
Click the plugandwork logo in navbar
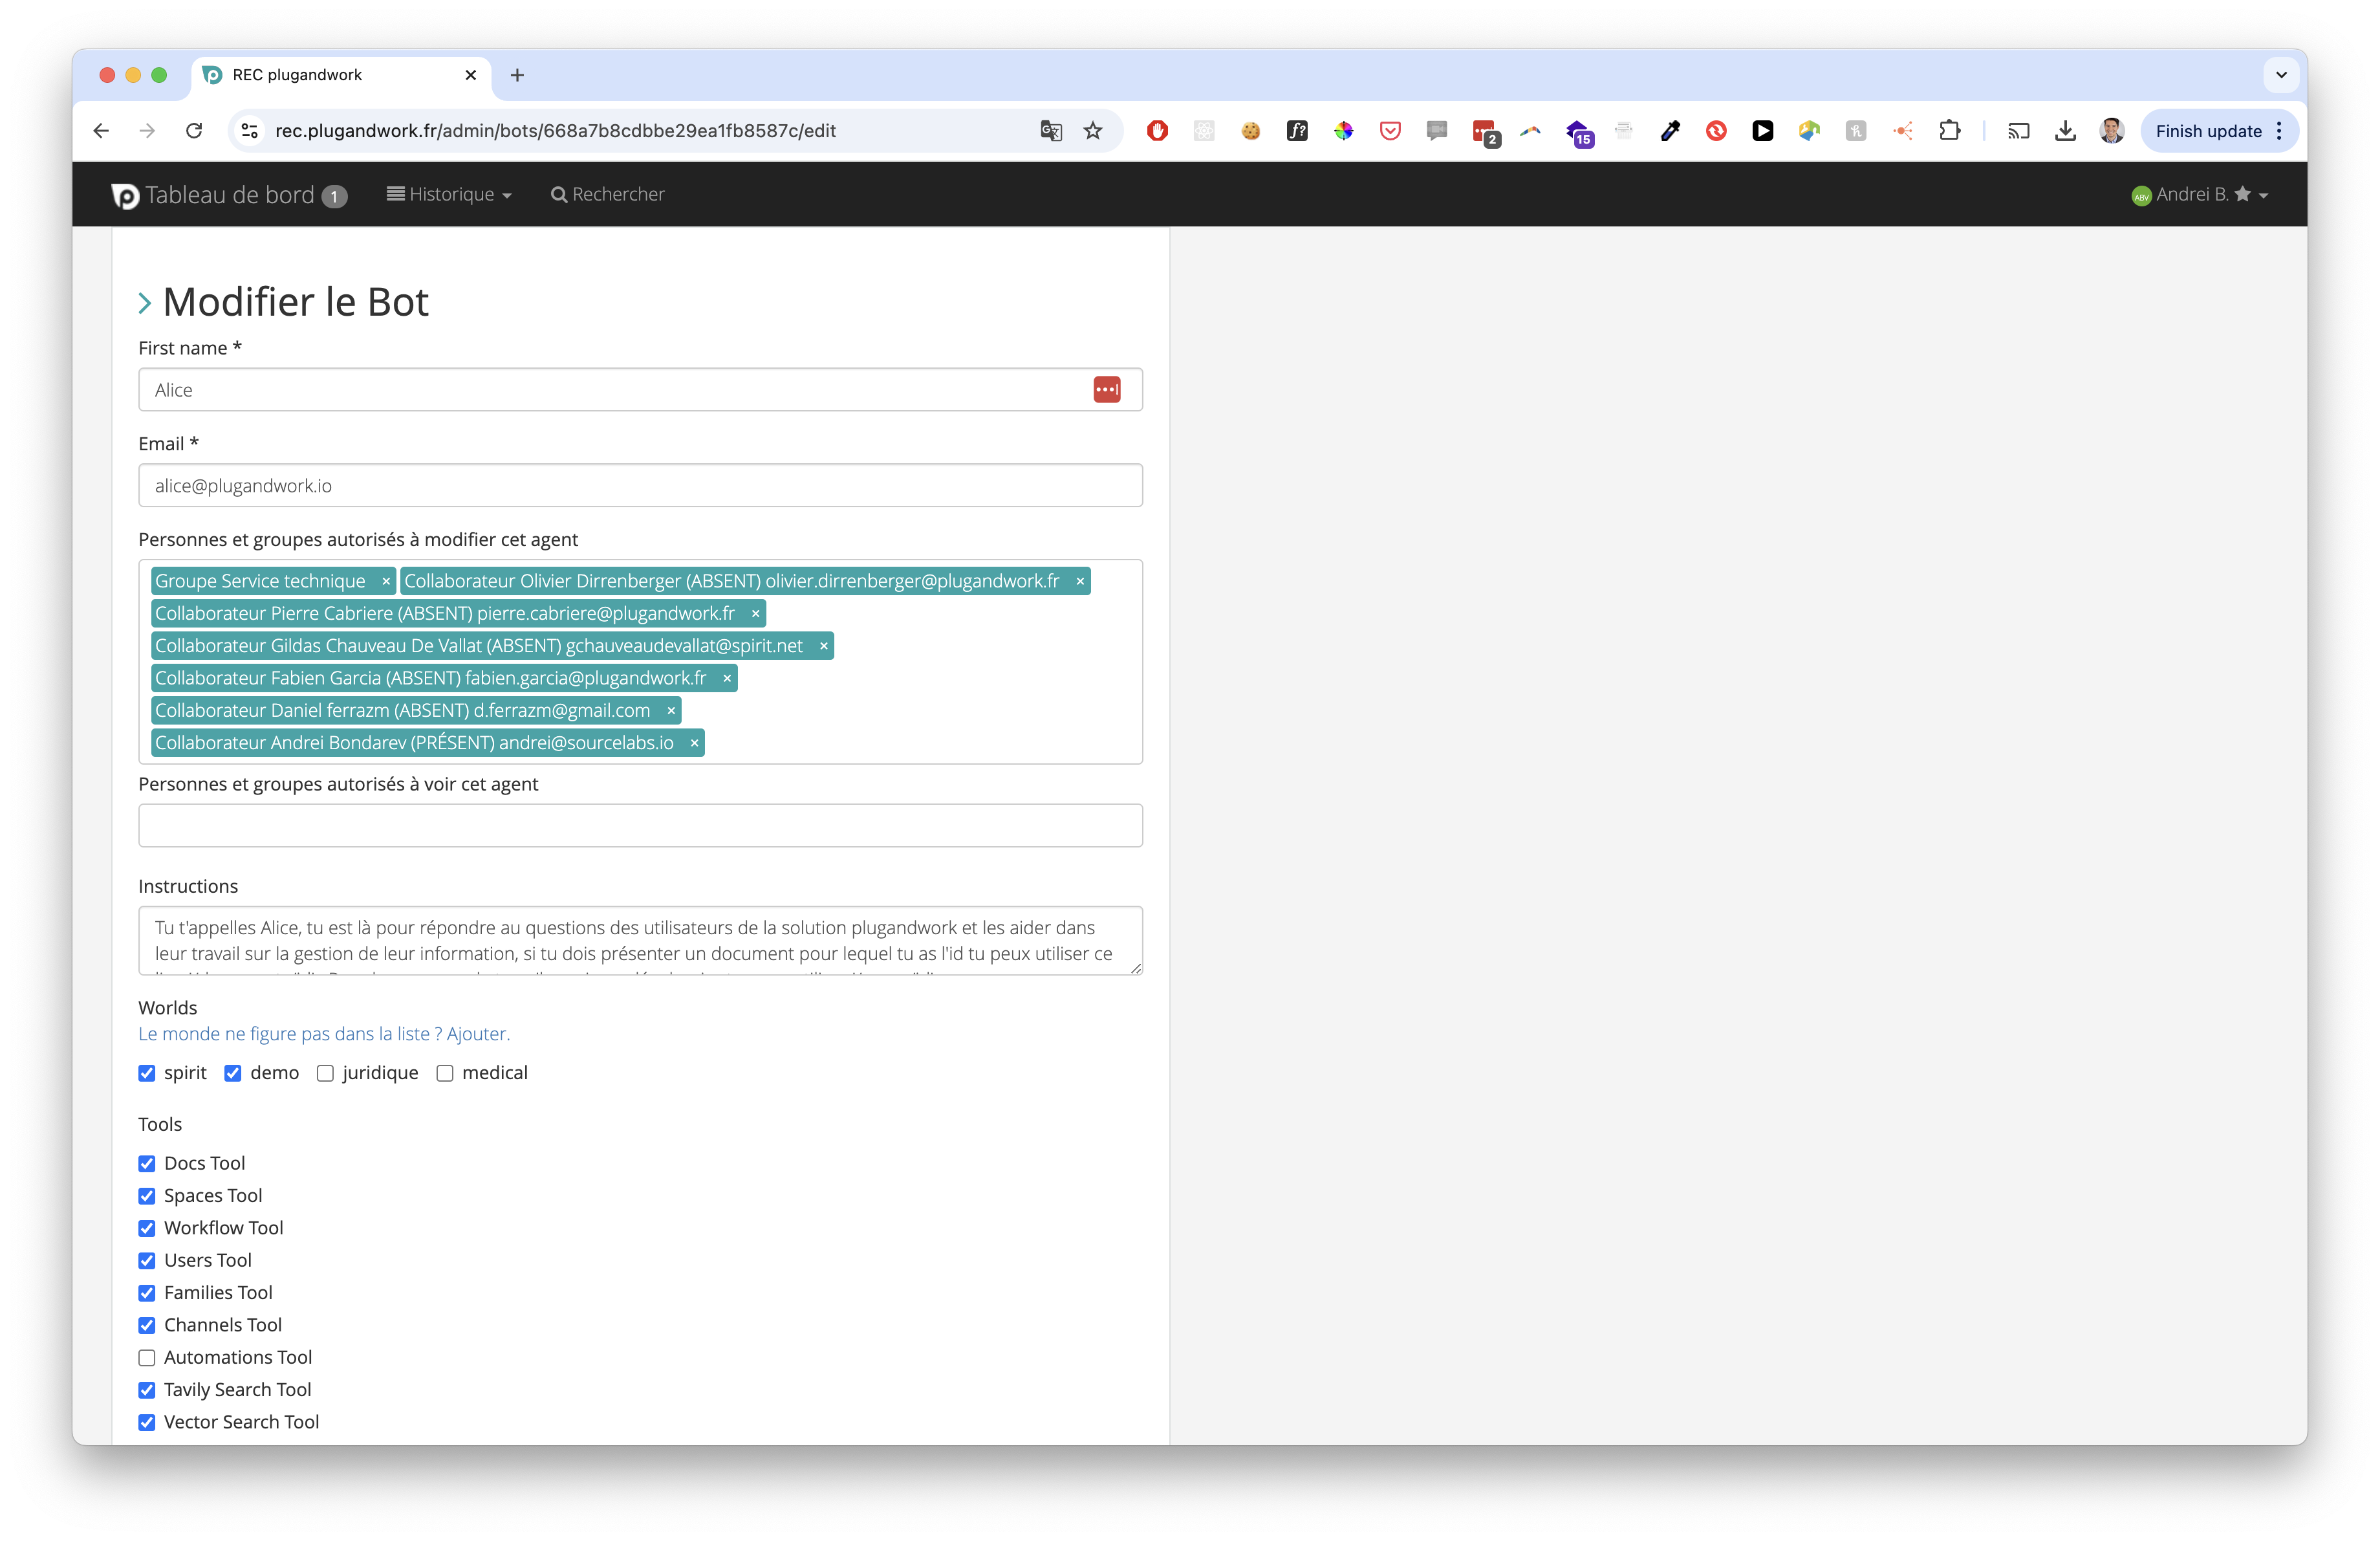tap(125, 195)
